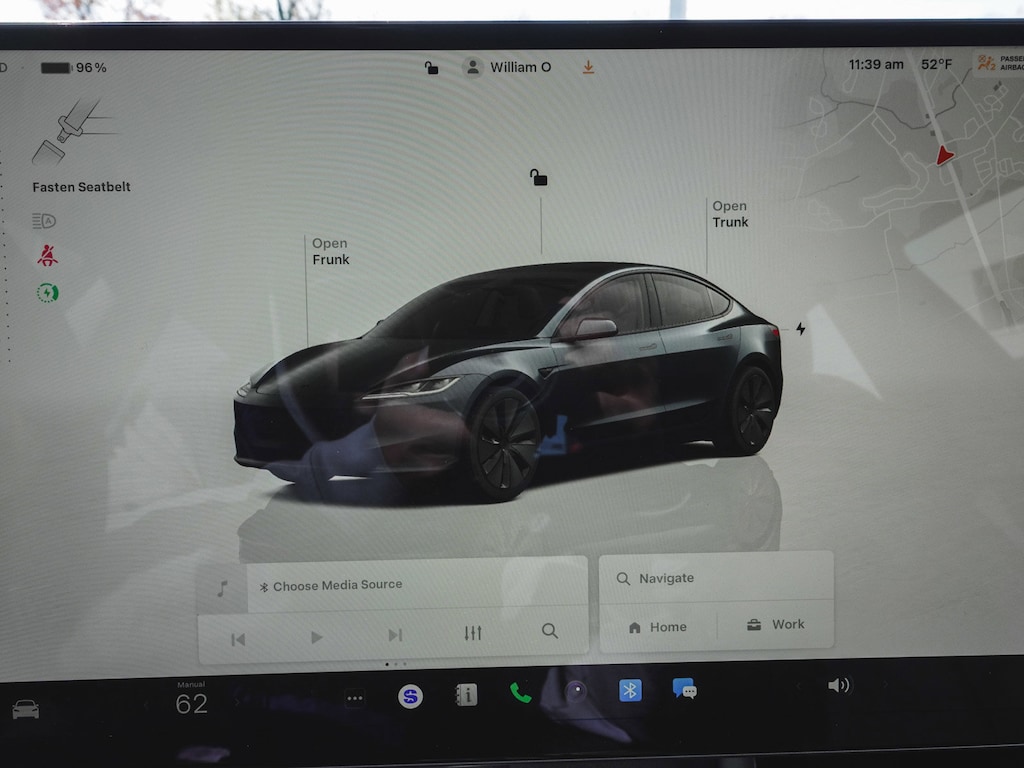Toggle door lock icon above the car

tap(539, 178)
